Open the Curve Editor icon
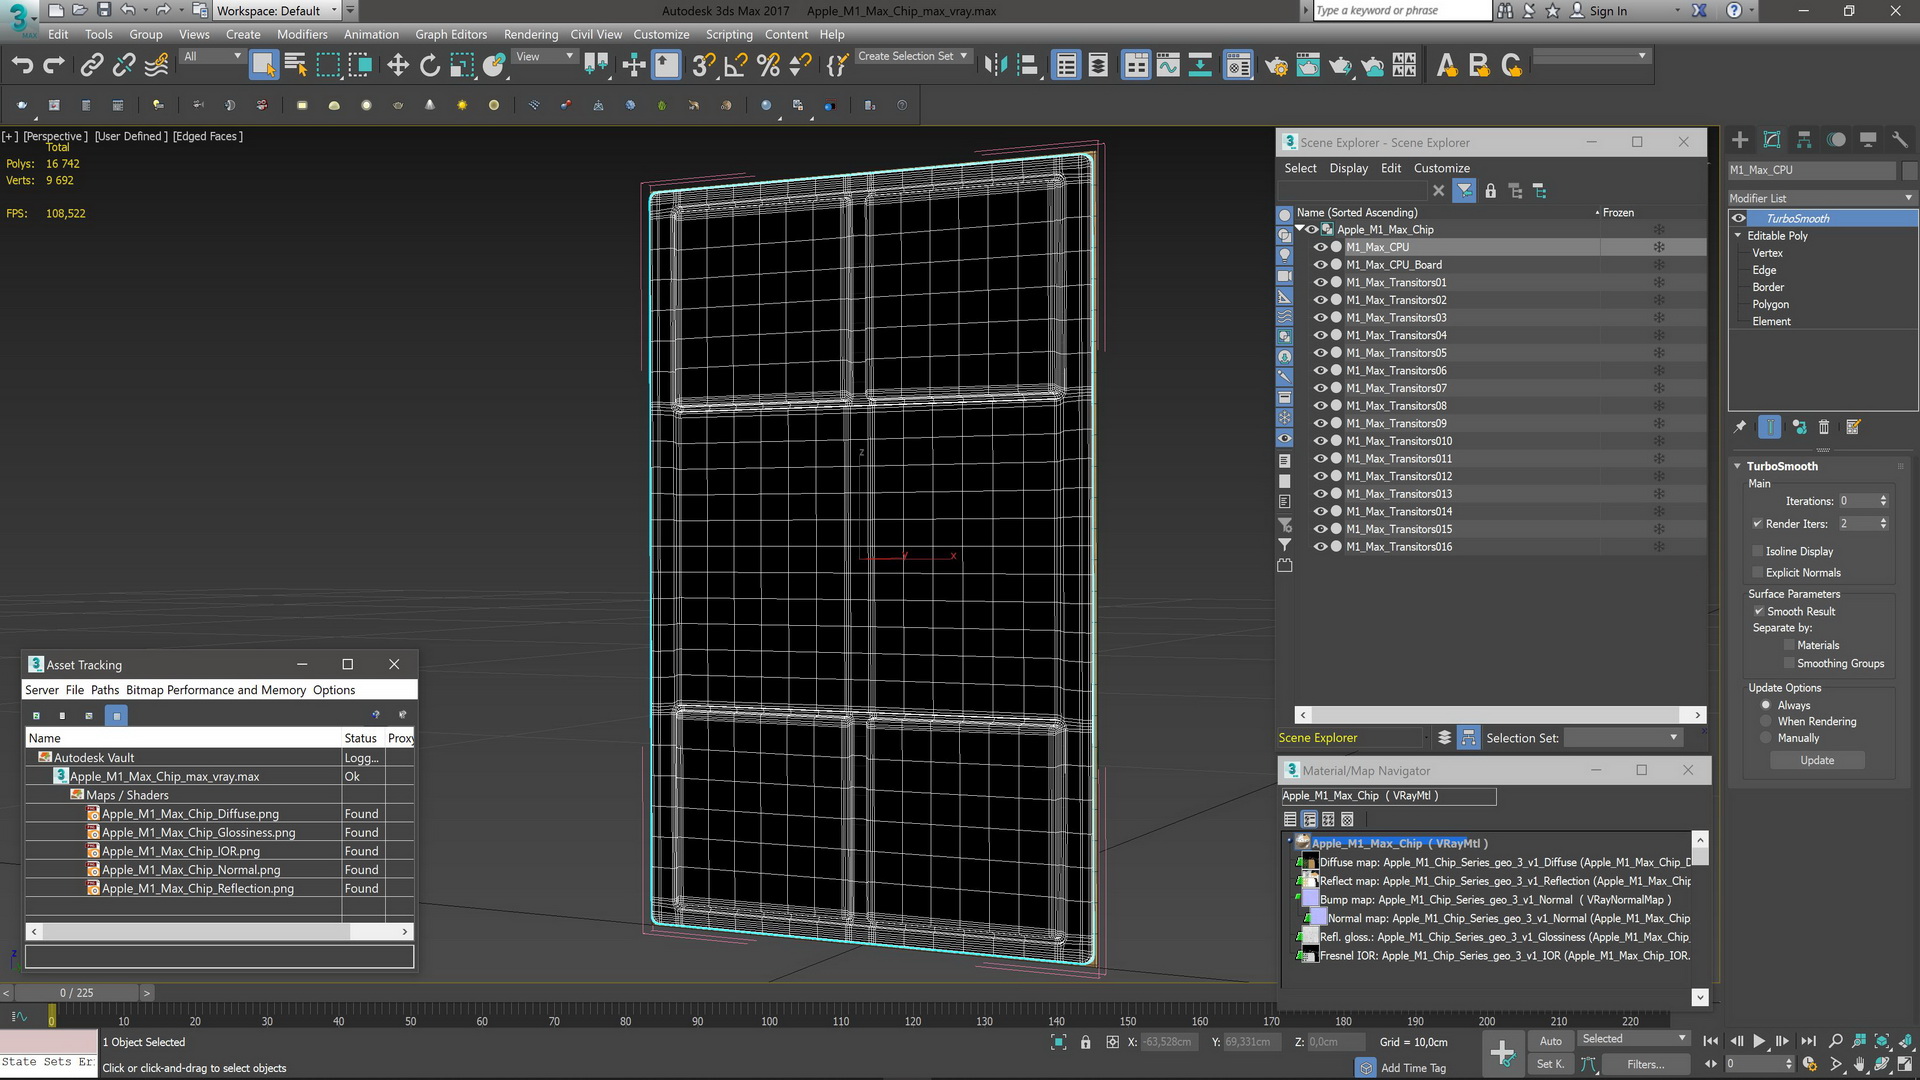This screenshot has width=1920, height=1080. pos(1167,66)
